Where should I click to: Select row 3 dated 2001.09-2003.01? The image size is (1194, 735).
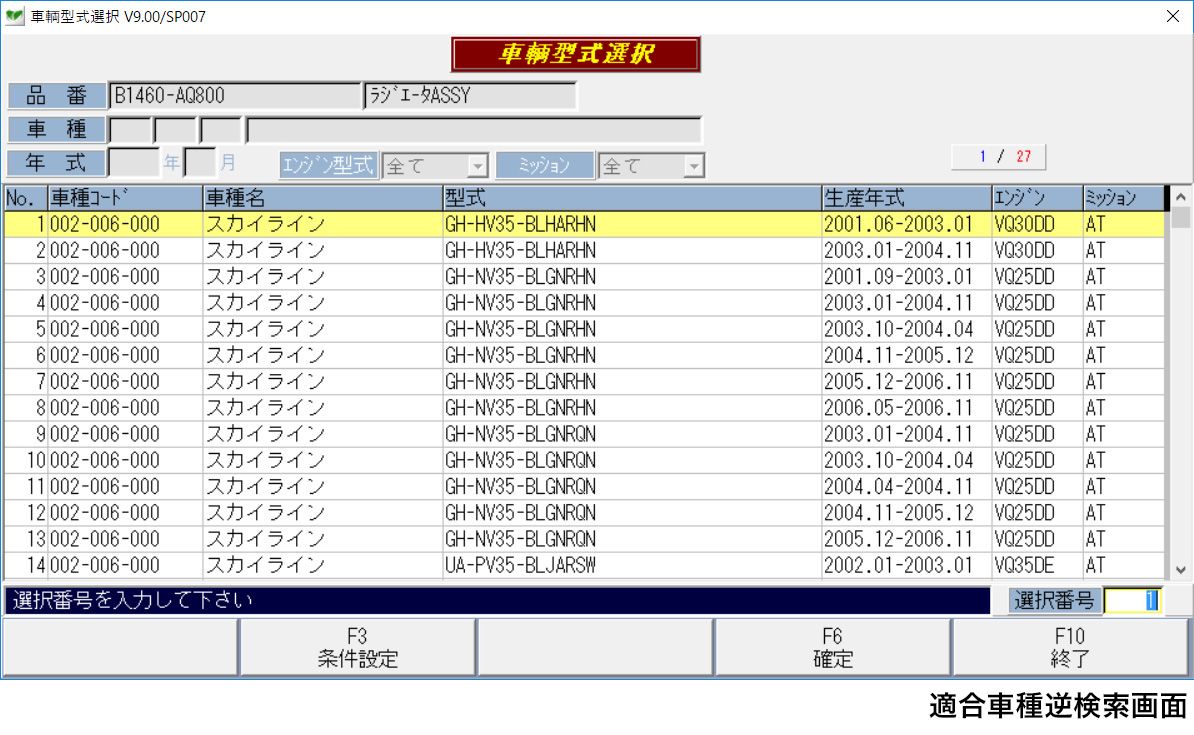[584, 276]
